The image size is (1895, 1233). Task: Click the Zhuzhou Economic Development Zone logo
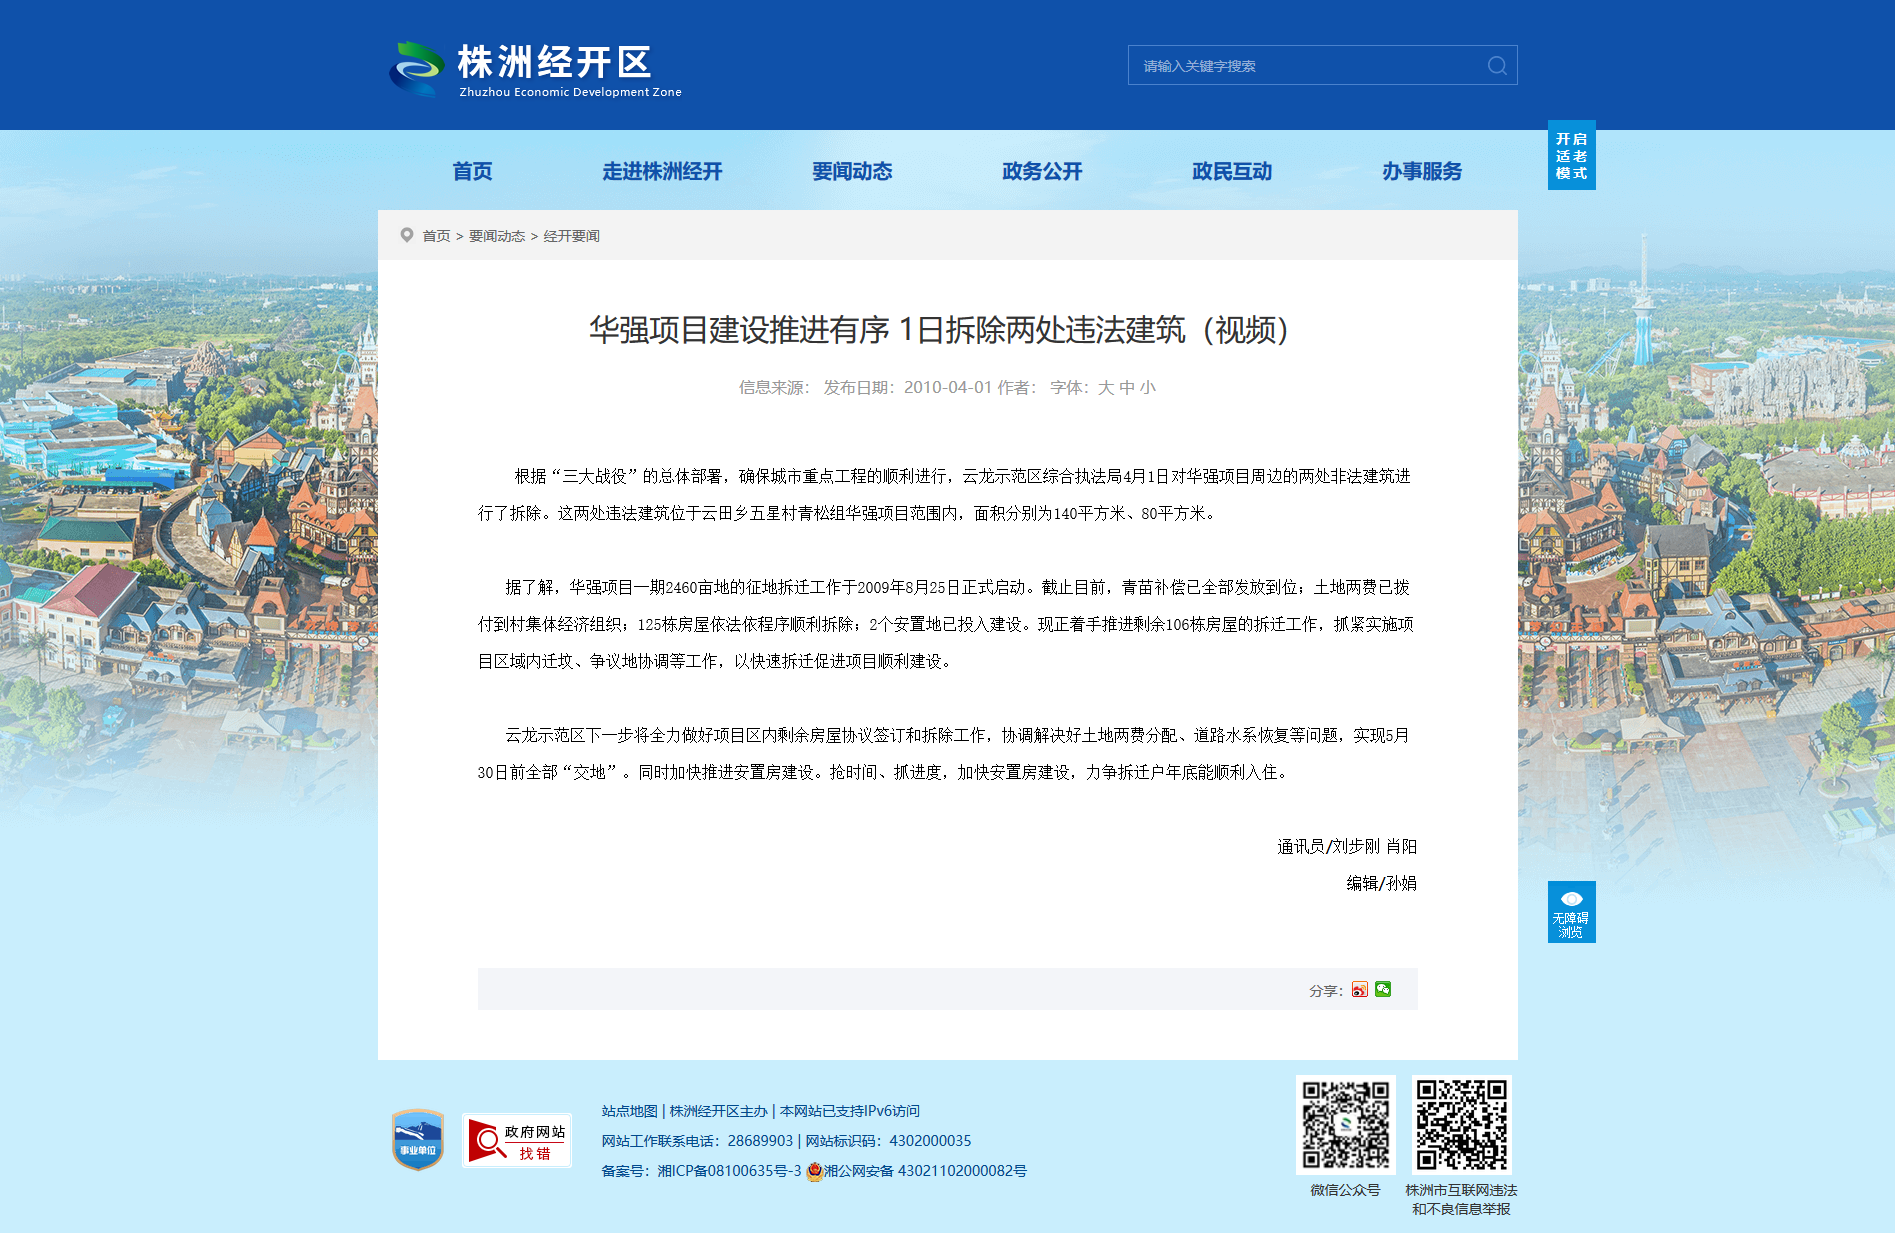[x=535, y=68]
